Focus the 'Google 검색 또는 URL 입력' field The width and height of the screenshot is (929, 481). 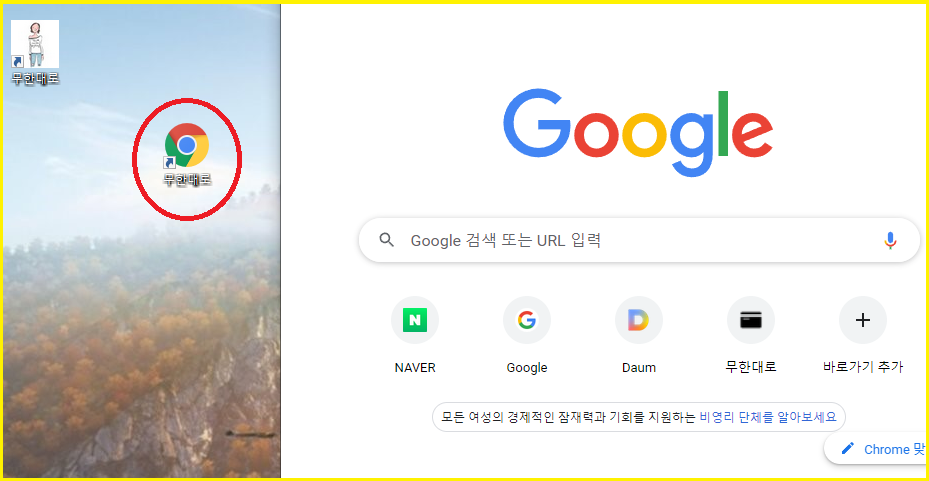[x=639, y=240]
